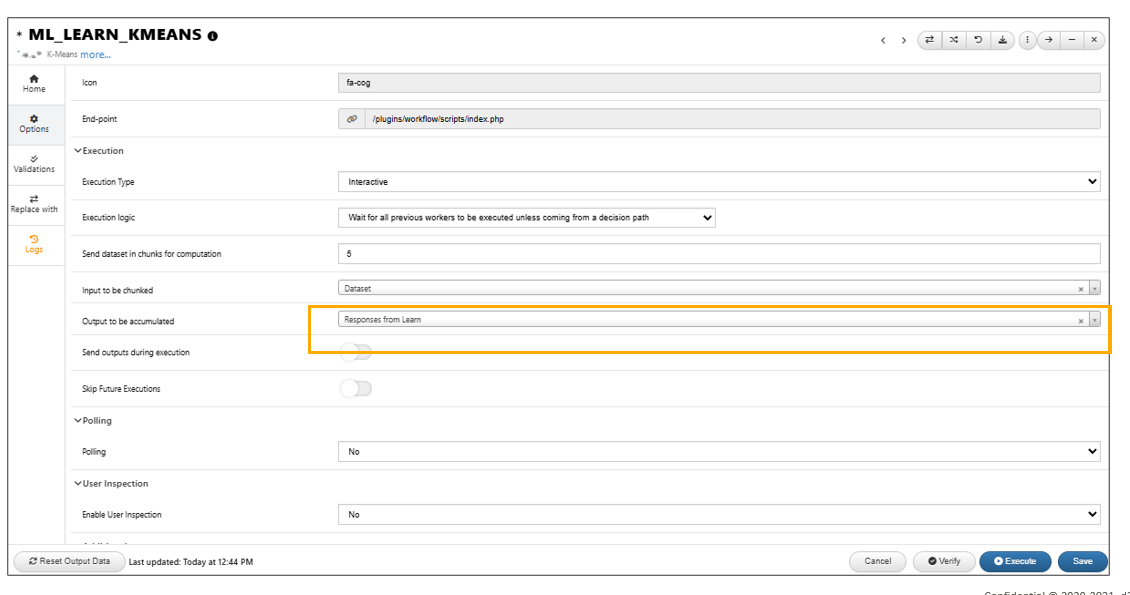This screenshot has width=1130, height=595.
Task: Open the Execution Type dropdown
Action: pos(719,182)
